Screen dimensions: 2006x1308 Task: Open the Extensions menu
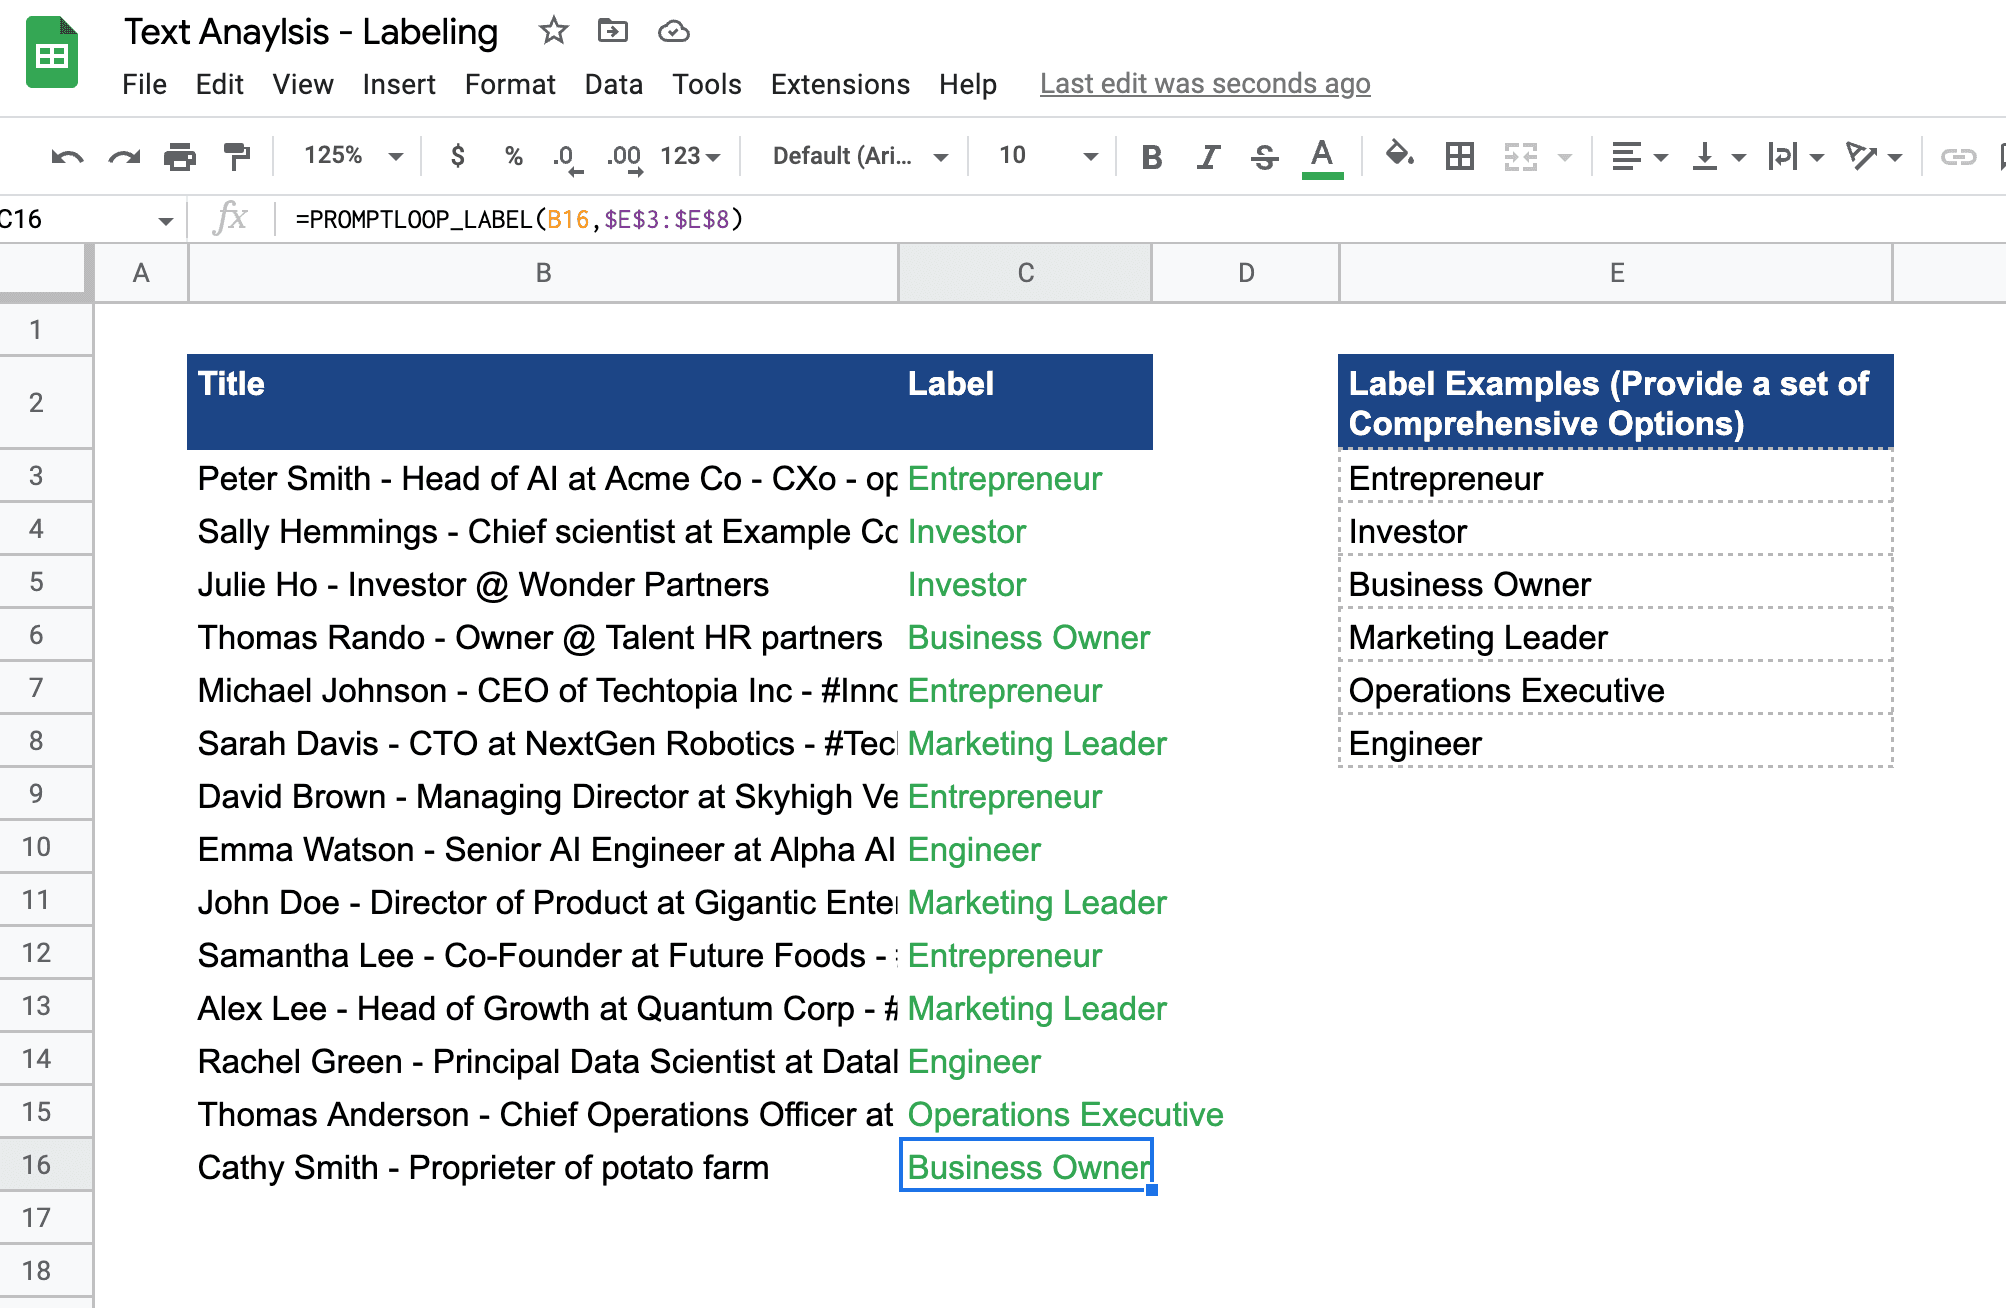point(839,84)
